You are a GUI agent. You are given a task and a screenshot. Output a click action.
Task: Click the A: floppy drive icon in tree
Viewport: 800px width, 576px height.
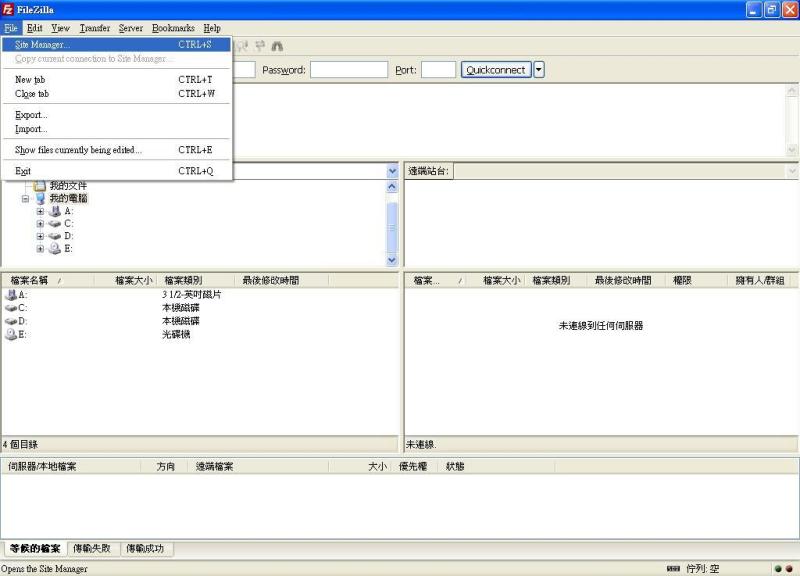(55, 211)
